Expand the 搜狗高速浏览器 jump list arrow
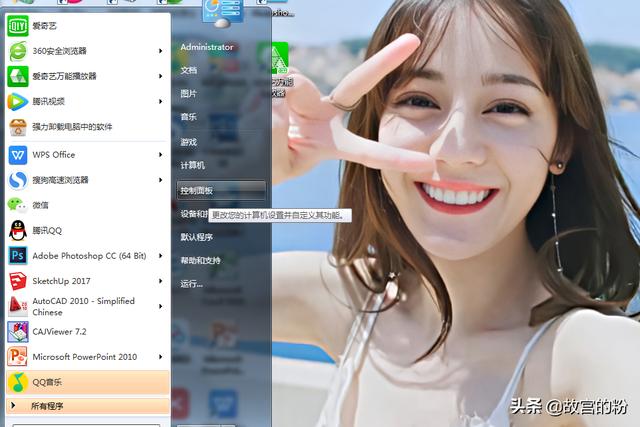640x427 pixels. (x=160, y=180)
